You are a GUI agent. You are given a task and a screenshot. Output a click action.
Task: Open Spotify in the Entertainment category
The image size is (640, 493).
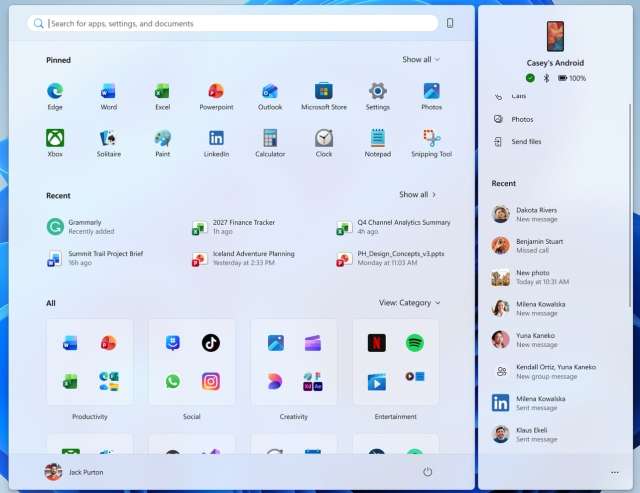point(415,343)
